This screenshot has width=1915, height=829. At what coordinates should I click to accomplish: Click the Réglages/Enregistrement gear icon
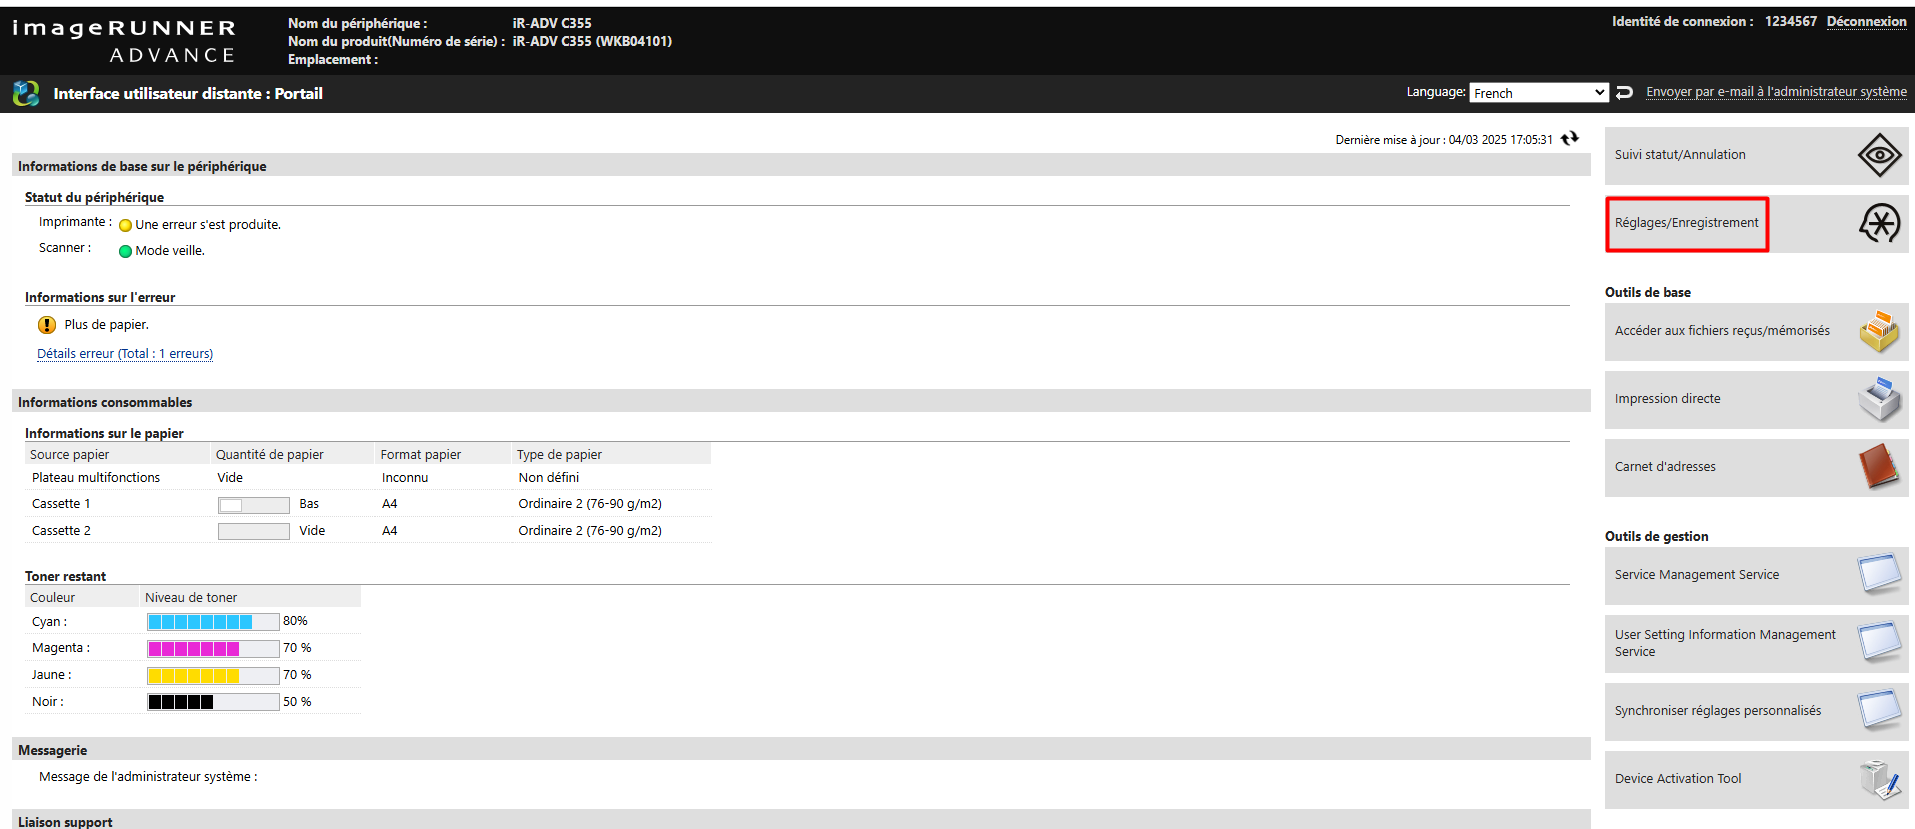tap(1880, 223)
